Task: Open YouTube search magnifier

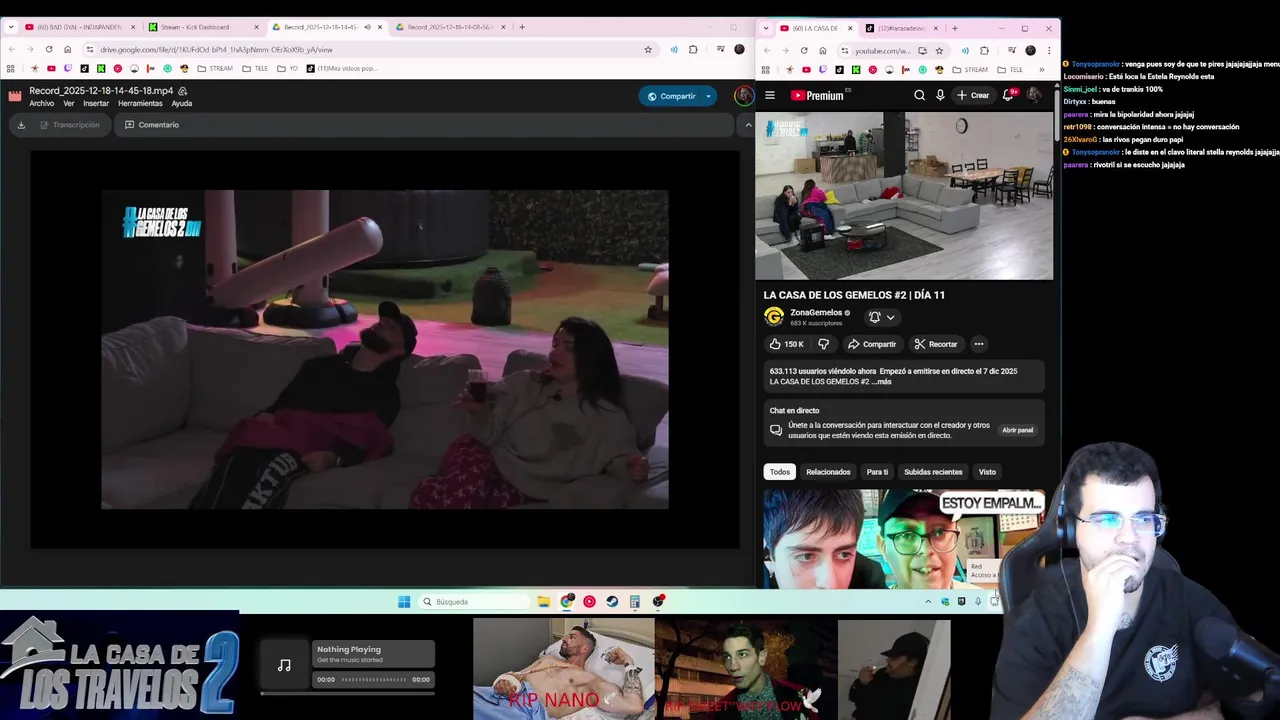Action: point(919,95)
